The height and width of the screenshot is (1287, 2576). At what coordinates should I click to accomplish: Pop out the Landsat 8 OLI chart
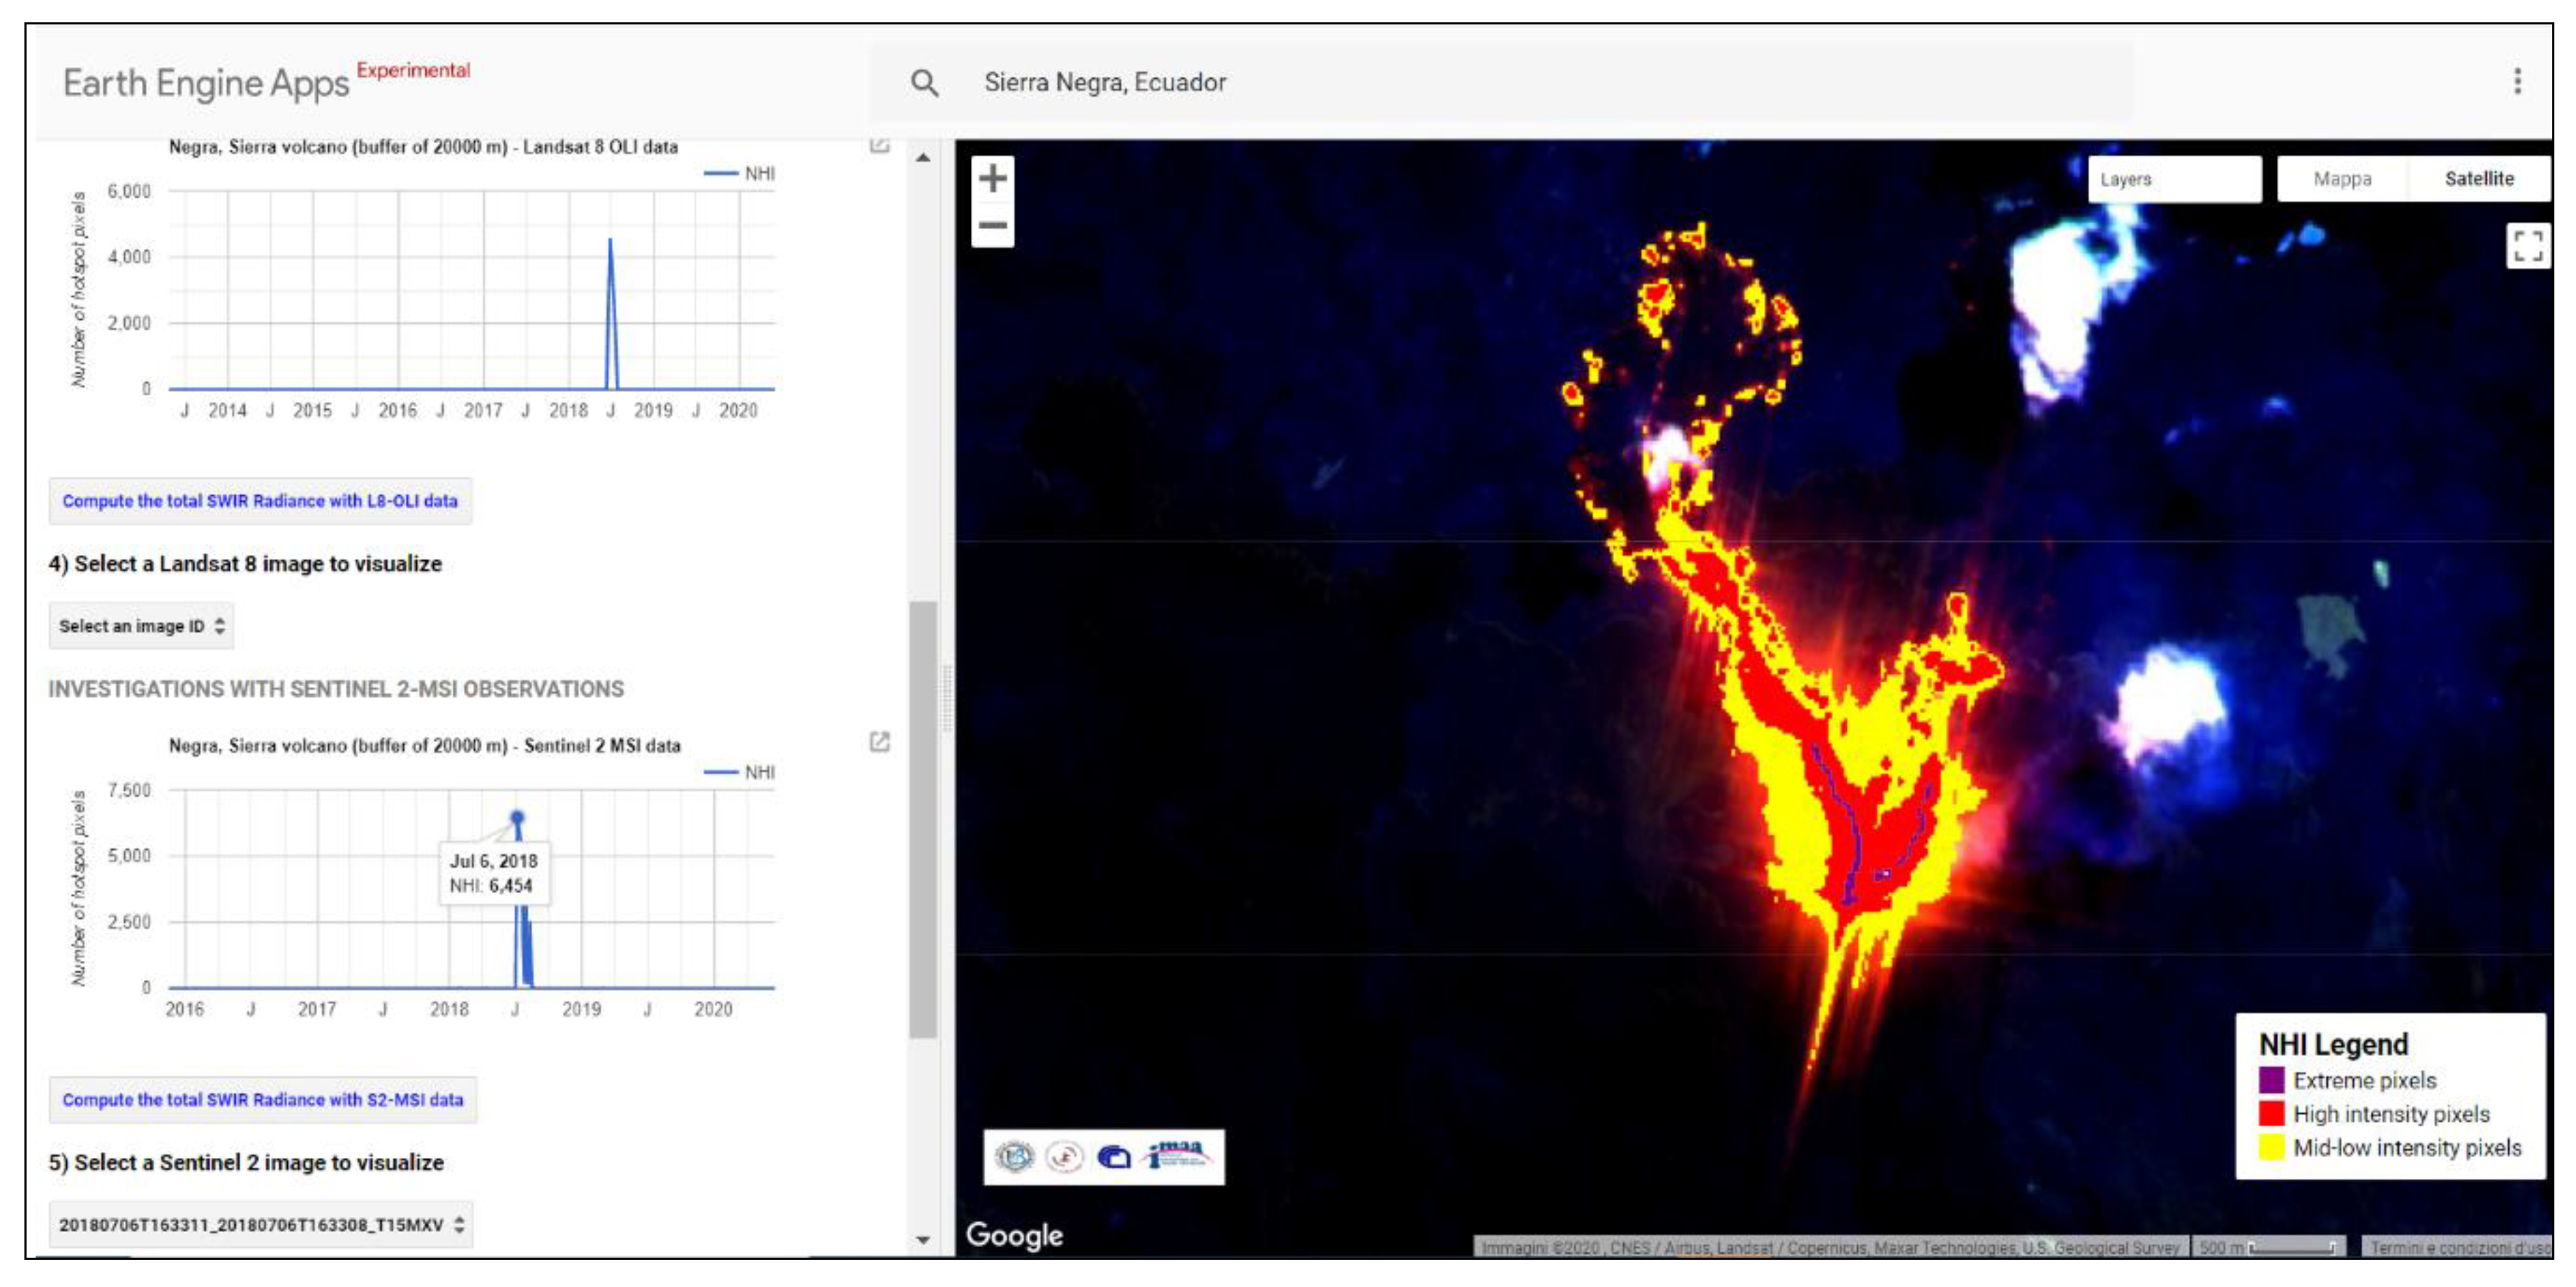tap(879, 146)
